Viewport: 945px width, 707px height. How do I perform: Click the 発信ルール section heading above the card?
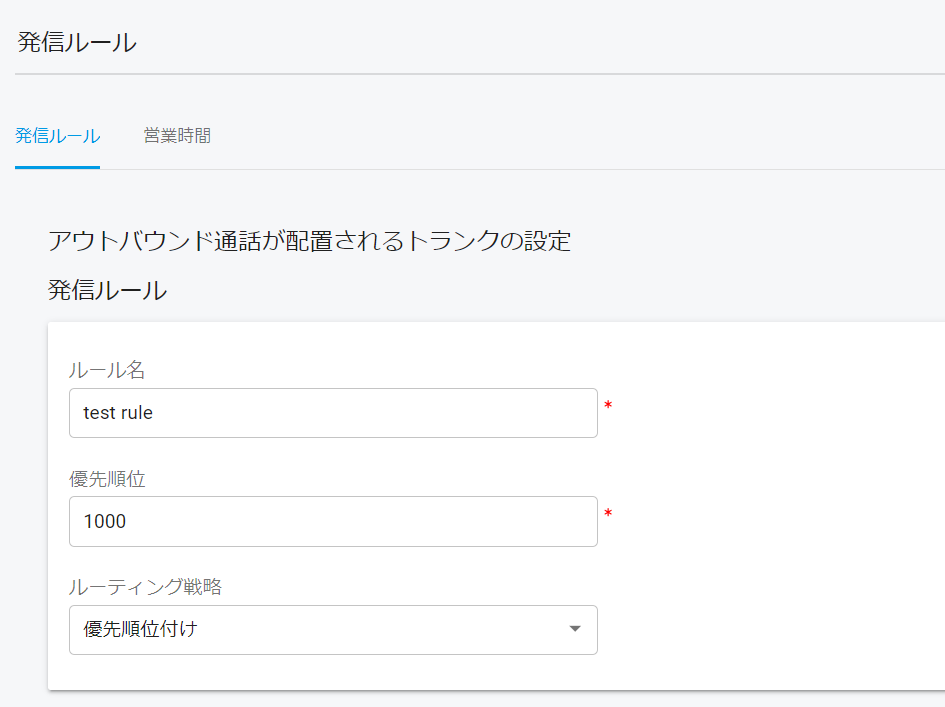107,290
